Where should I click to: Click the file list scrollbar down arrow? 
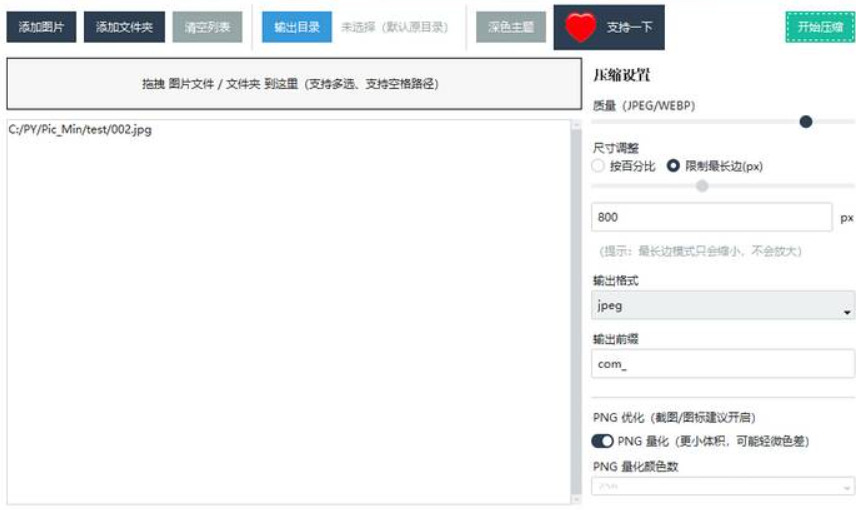click(x=576, y=499)
